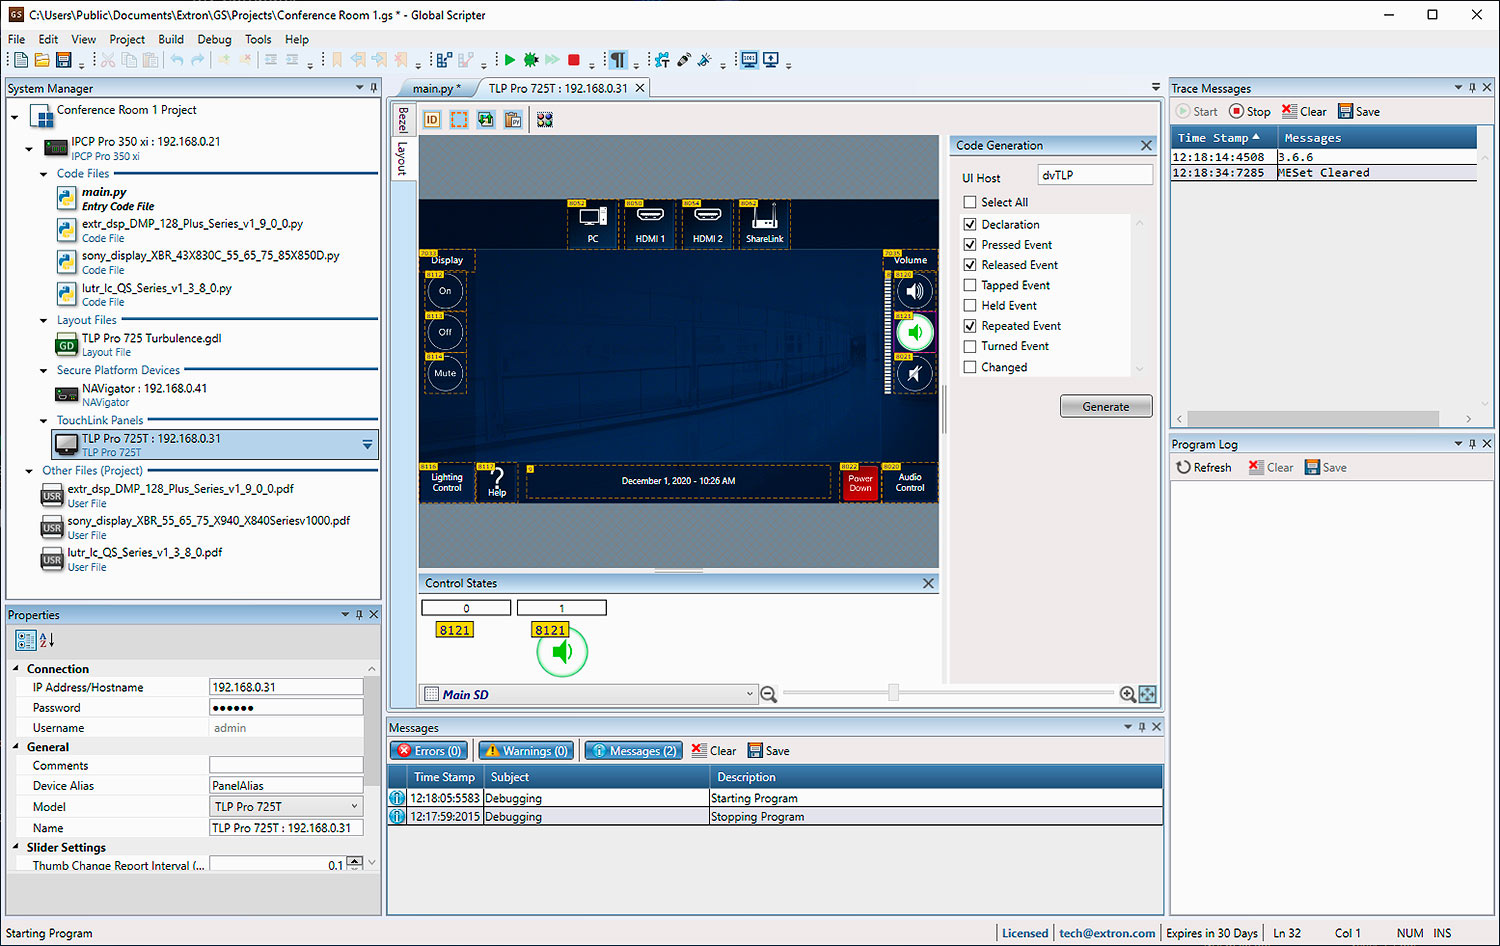Click the Warnings (0) filter button
This screenshot has width=1500, height=946.
pos(526,751)
